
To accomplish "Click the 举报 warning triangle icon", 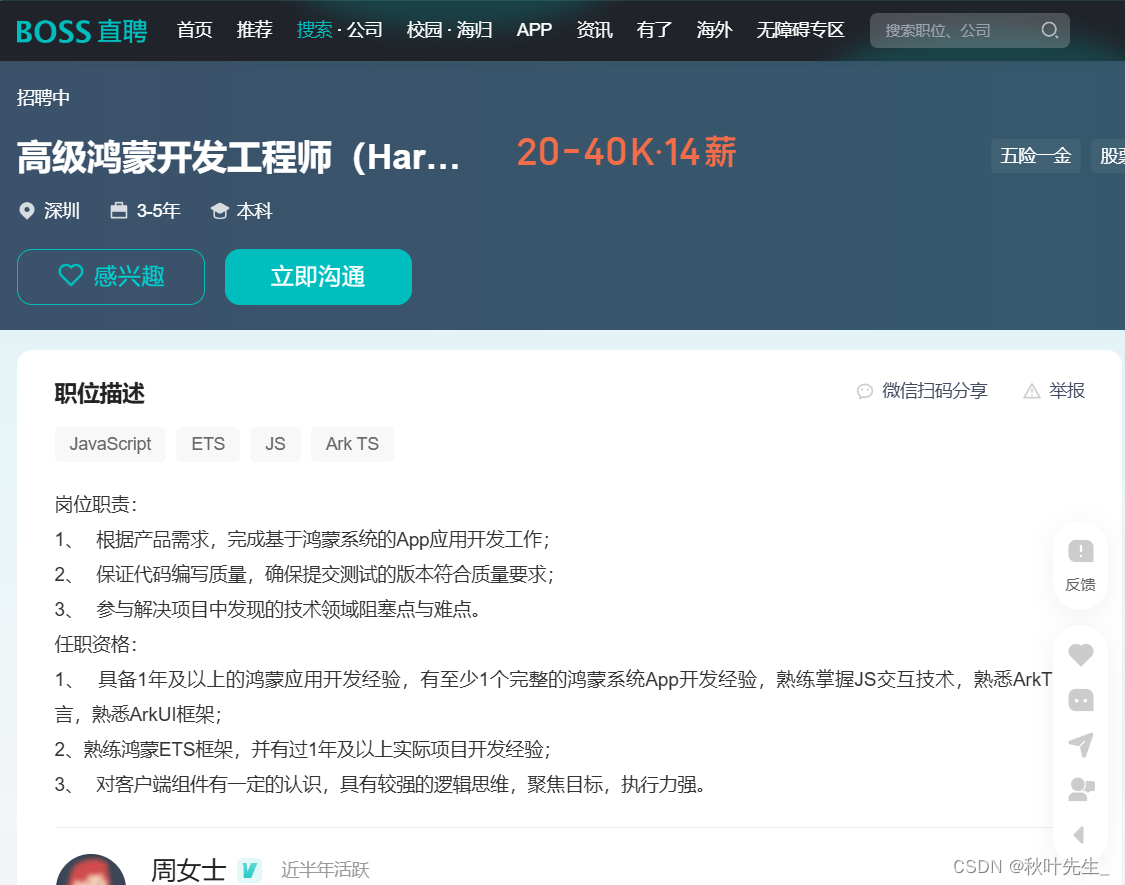I will tap(1032, 391).
